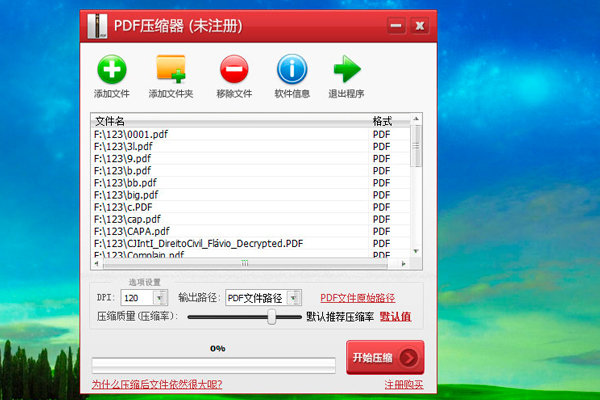Screen dimensions: 600x400
Task: Minimize the PDF compressor window
Action: tap(396, 26)
